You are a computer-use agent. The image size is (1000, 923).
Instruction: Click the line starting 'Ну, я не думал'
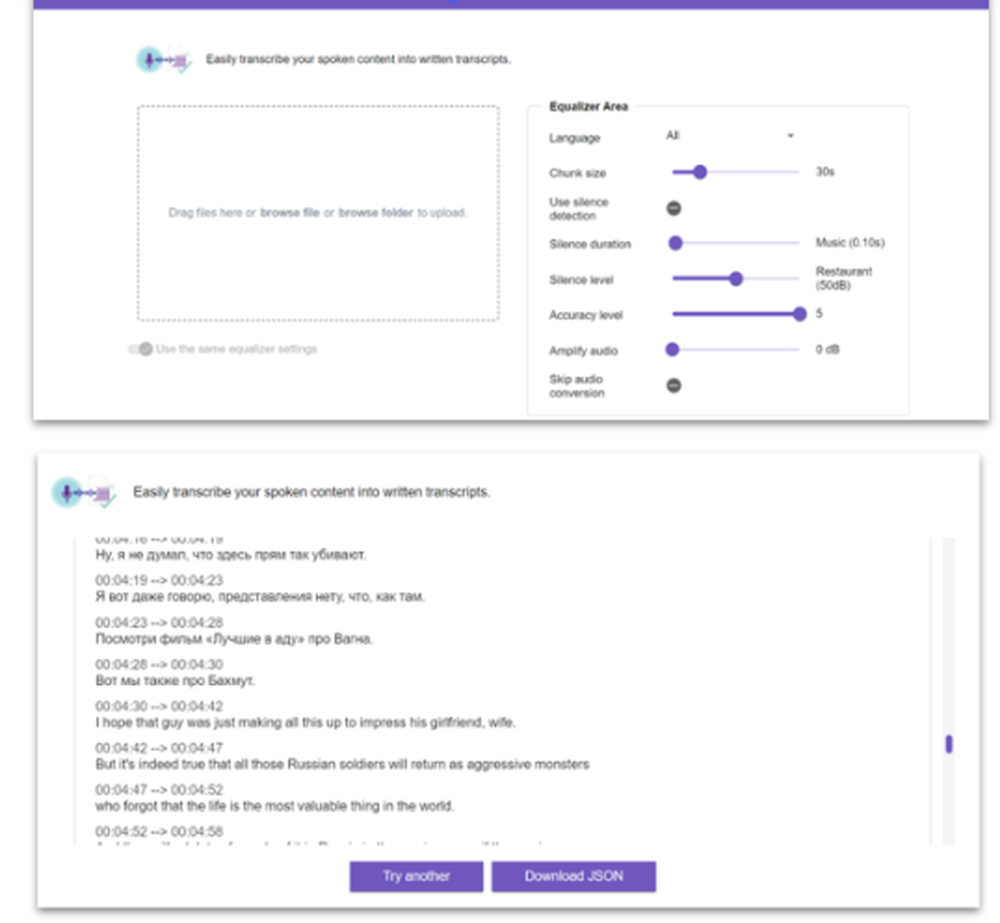click(231, 555)
